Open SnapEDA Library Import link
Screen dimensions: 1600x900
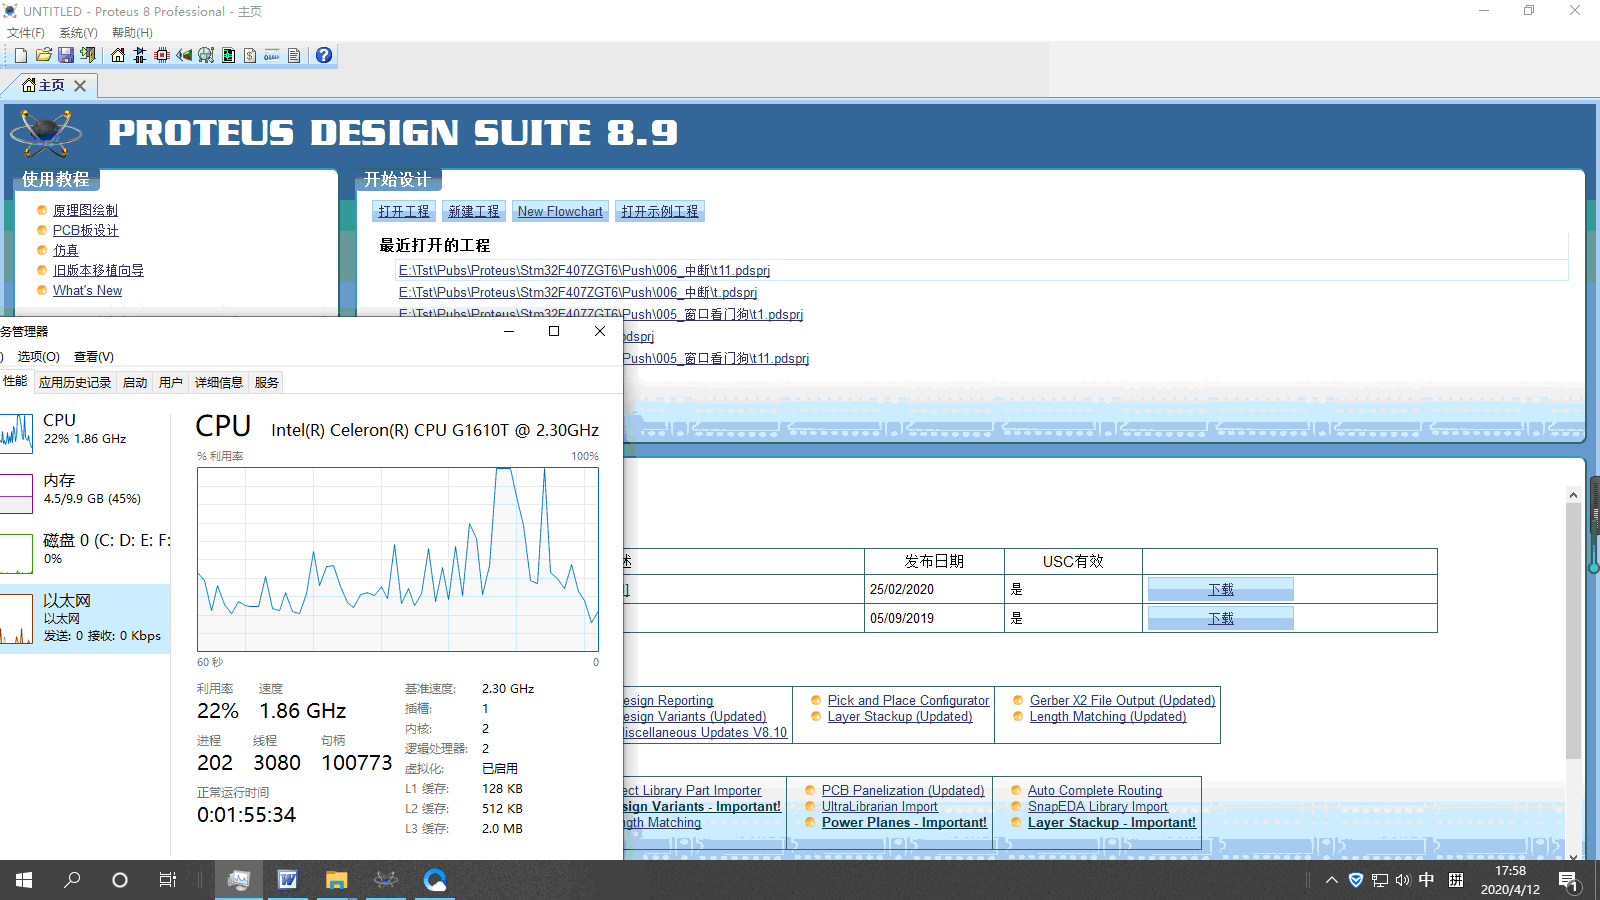1098,806
